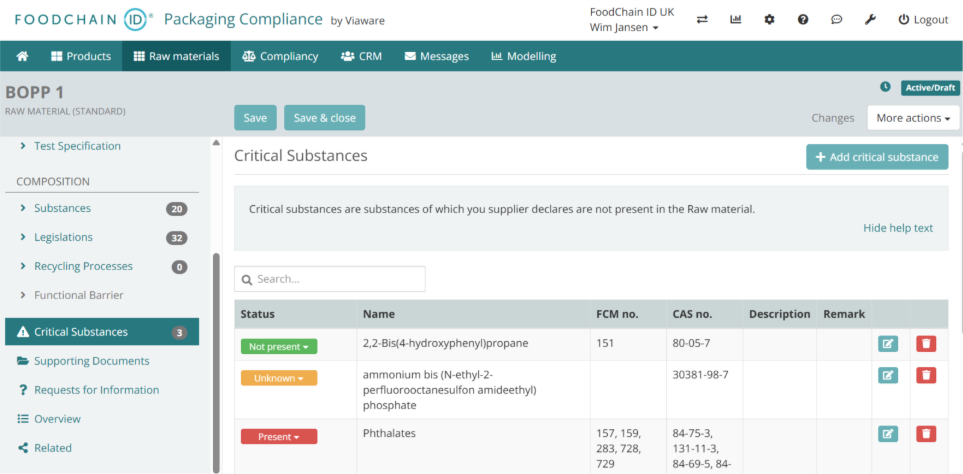Open settings gear icon in header
This screenshot has height=474, width=963.
(769, 20)
